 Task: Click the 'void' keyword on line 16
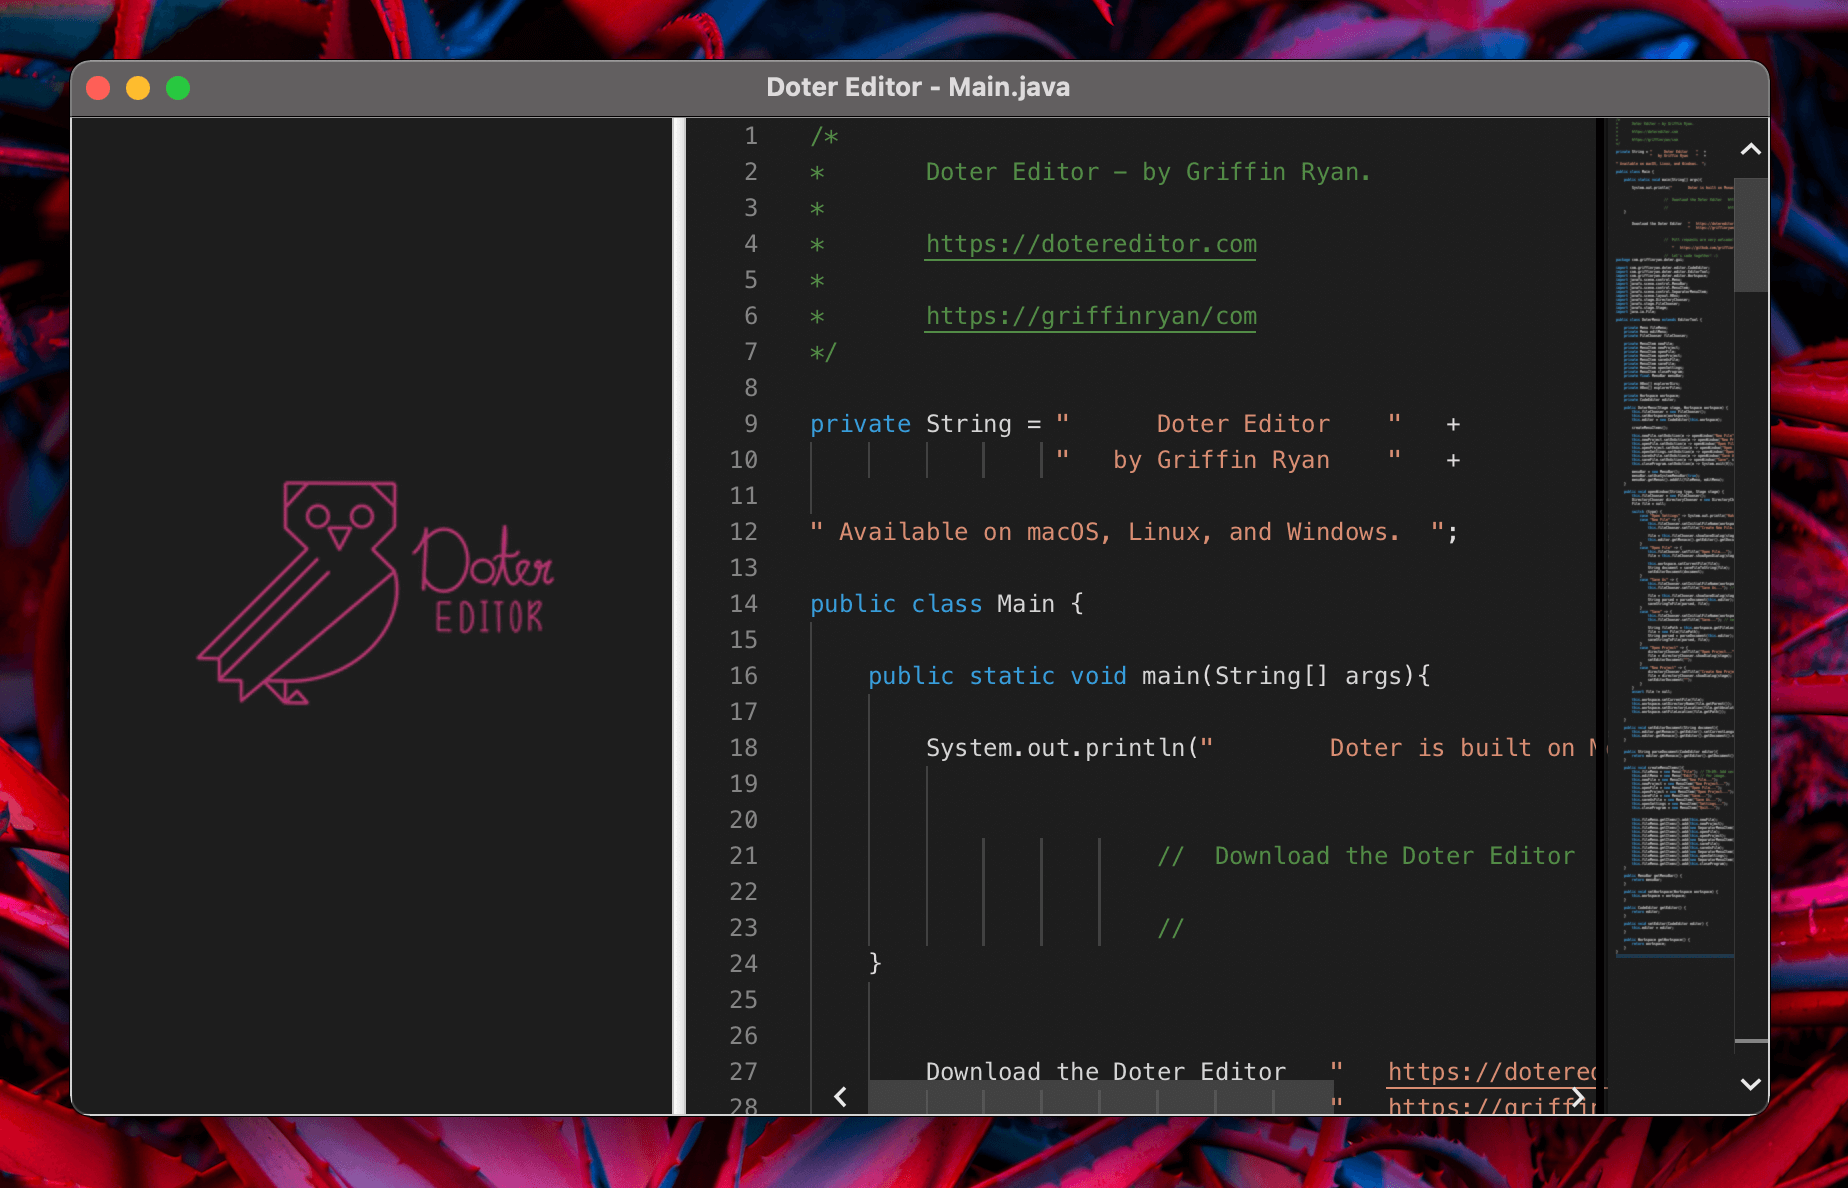[1098, 676]
